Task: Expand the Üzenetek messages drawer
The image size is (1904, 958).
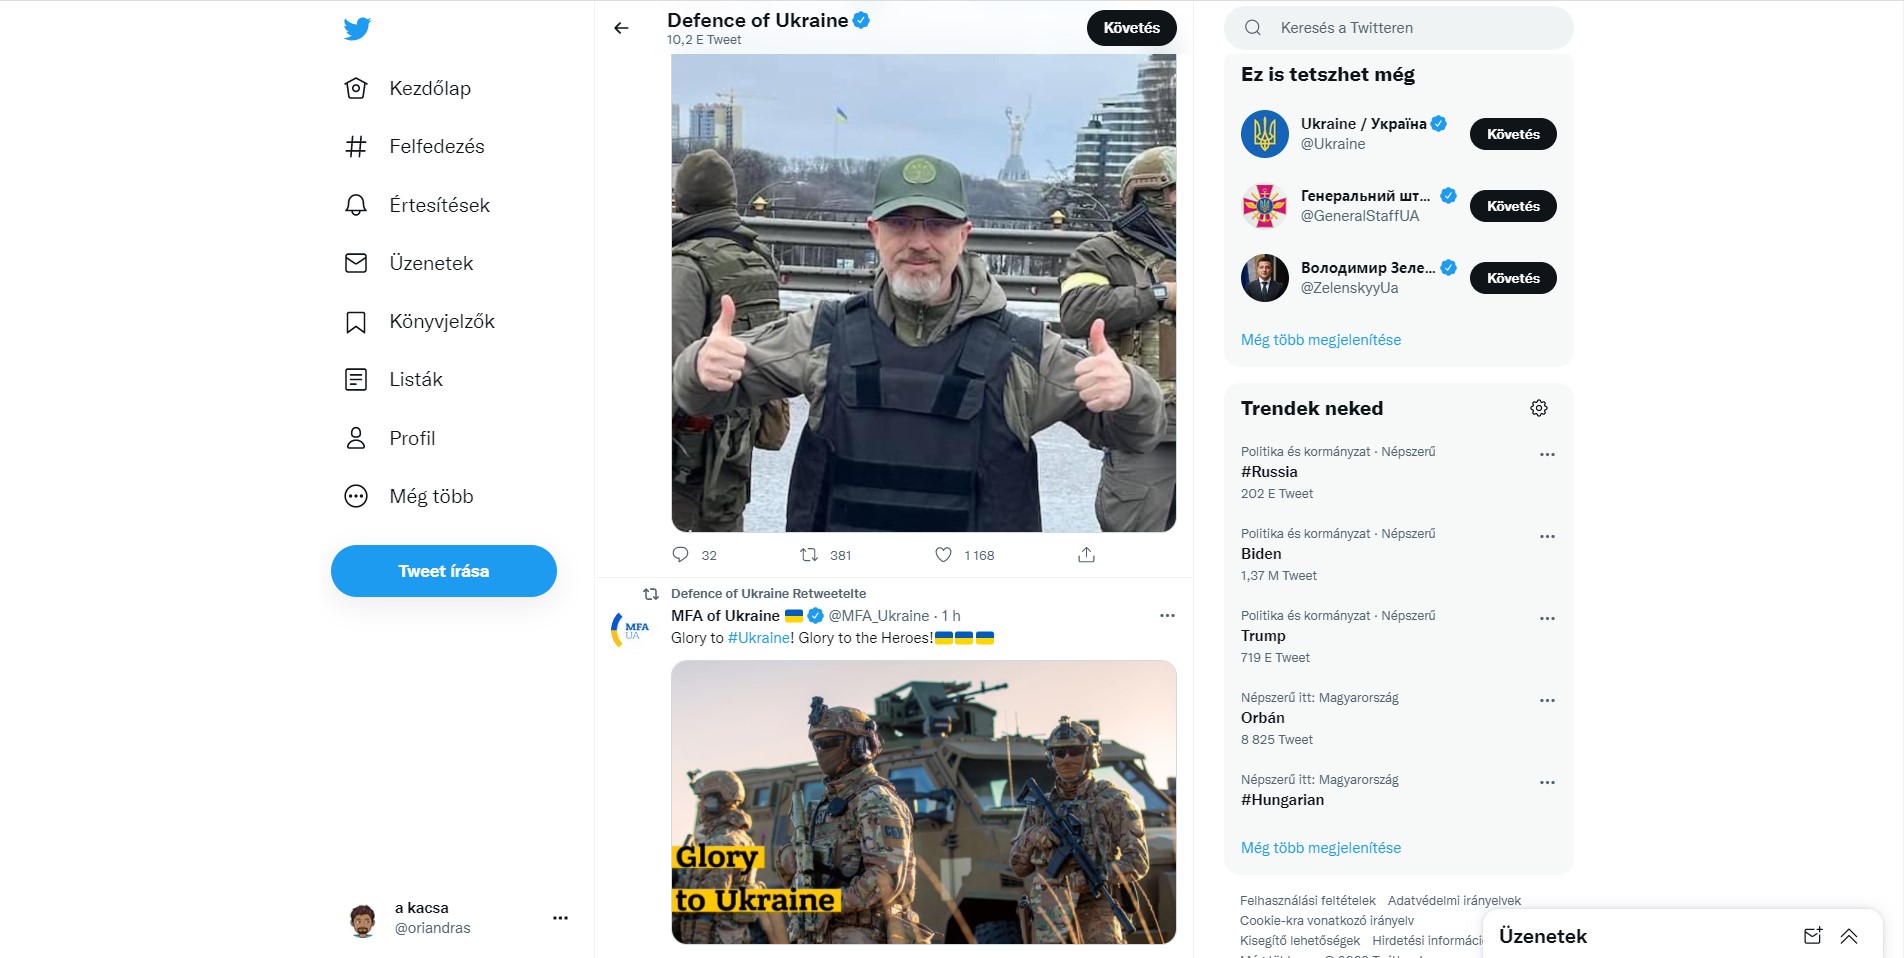Action: click(x=1849, y=936)
